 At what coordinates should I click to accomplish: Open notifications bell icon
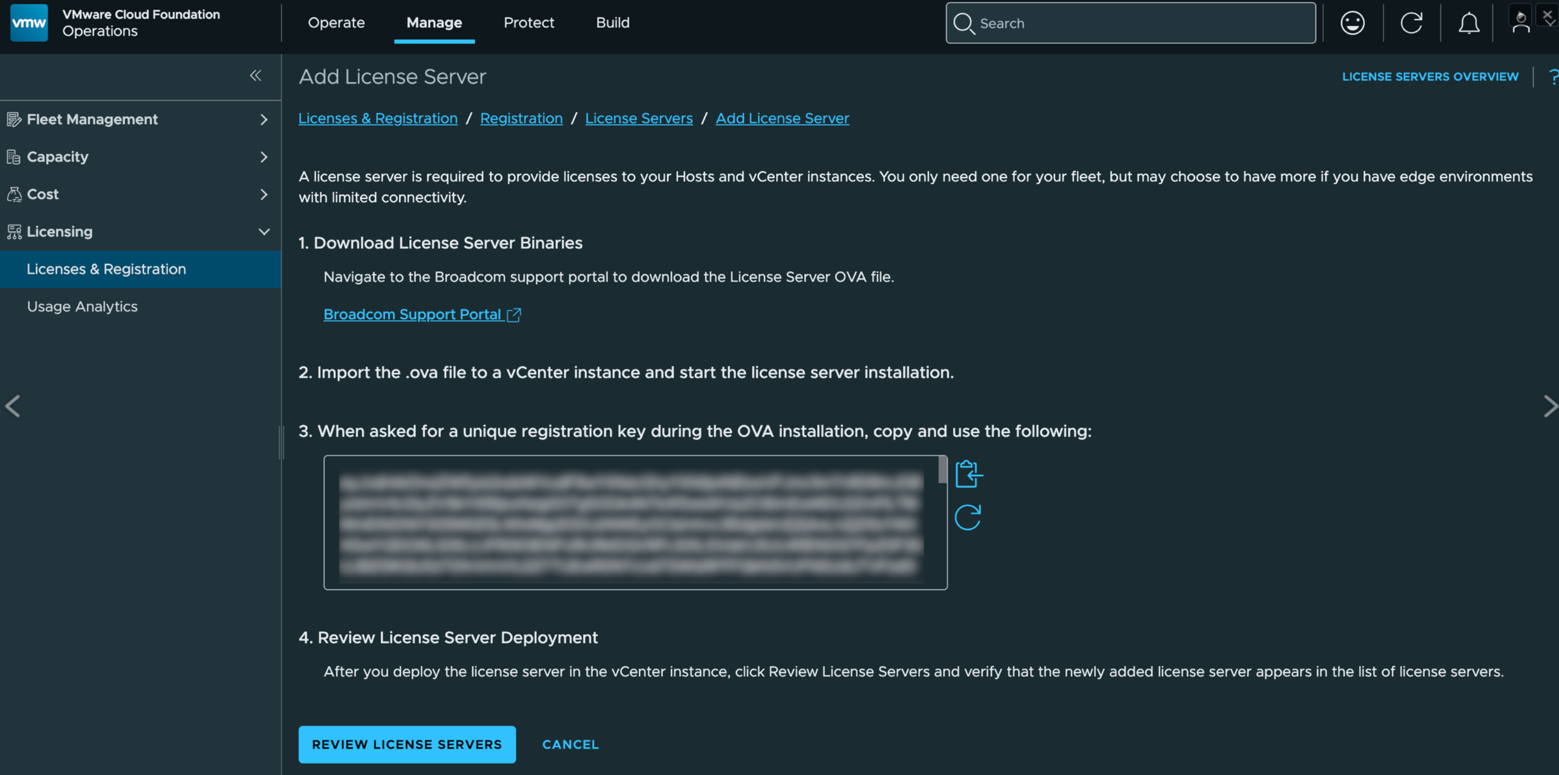coord(1469,23)
